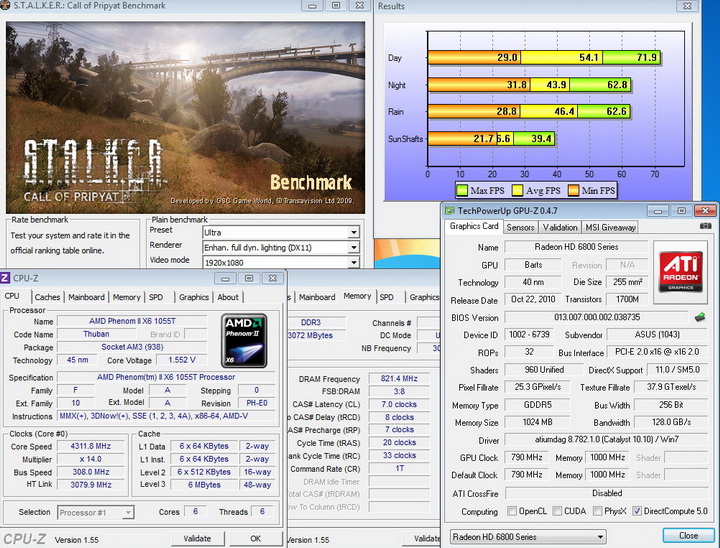Click the yellow Avg FPS legend swatch
This screenshot has height=548, width=720.
(518, 190)
